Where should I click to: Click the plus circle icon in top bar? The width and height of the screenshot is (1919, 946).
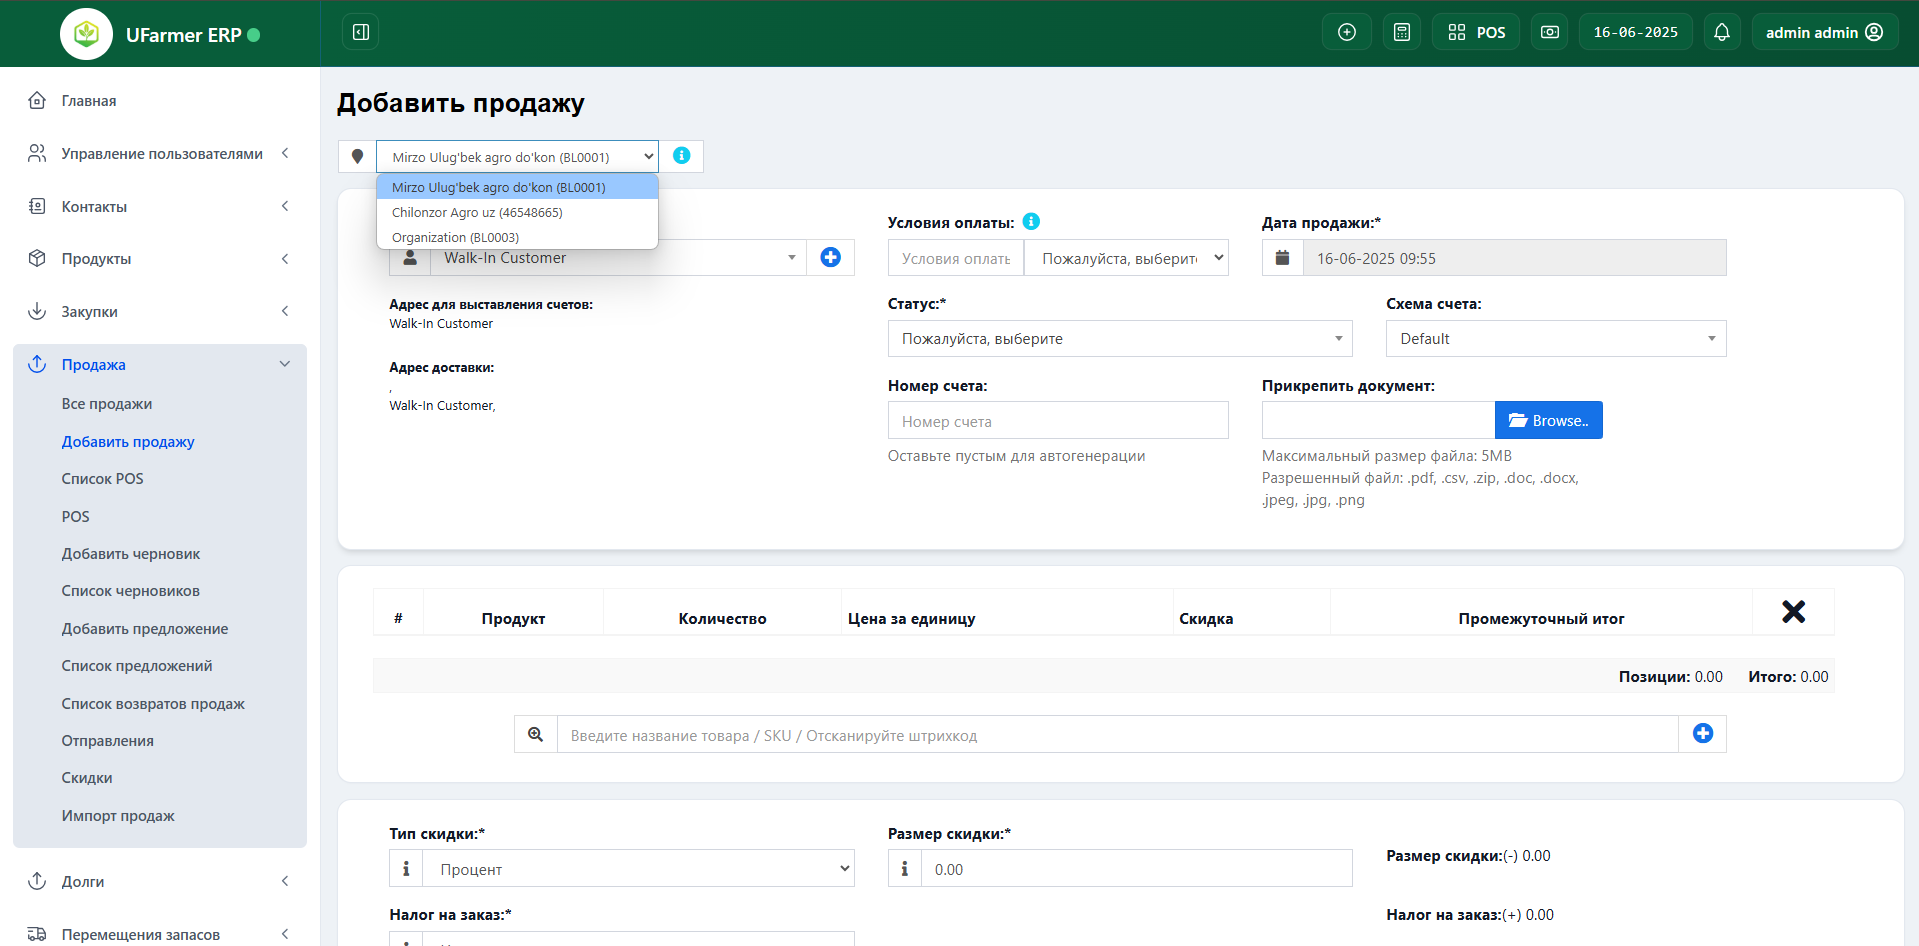click(x=1346, y=32)
